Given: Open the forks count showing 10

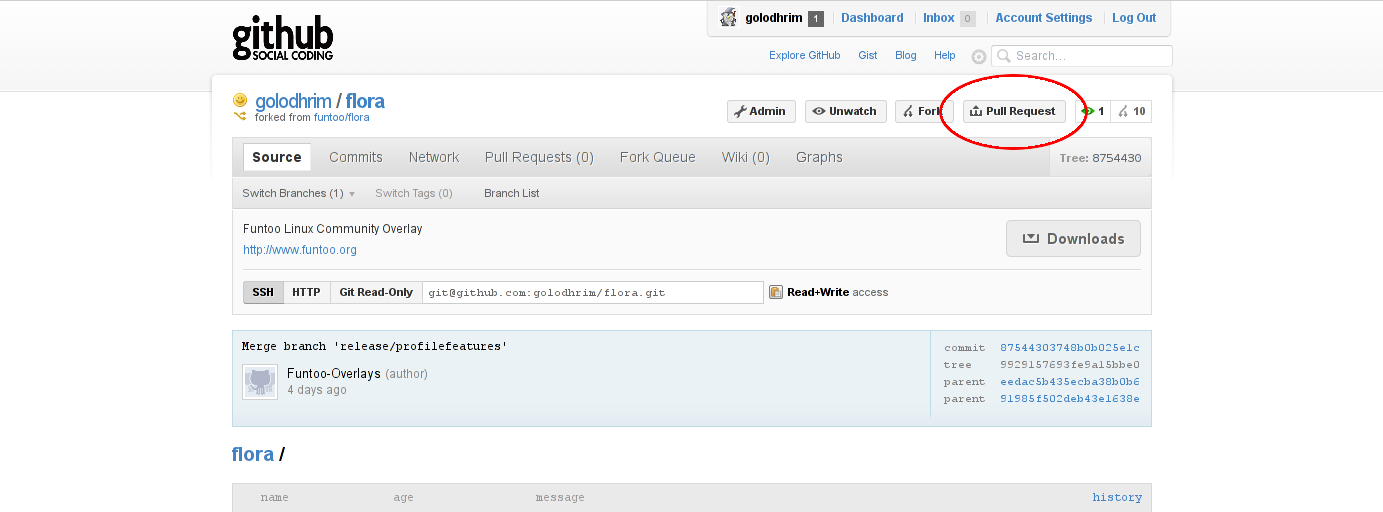Looking at the screenshot, I should click(1132, 111).
